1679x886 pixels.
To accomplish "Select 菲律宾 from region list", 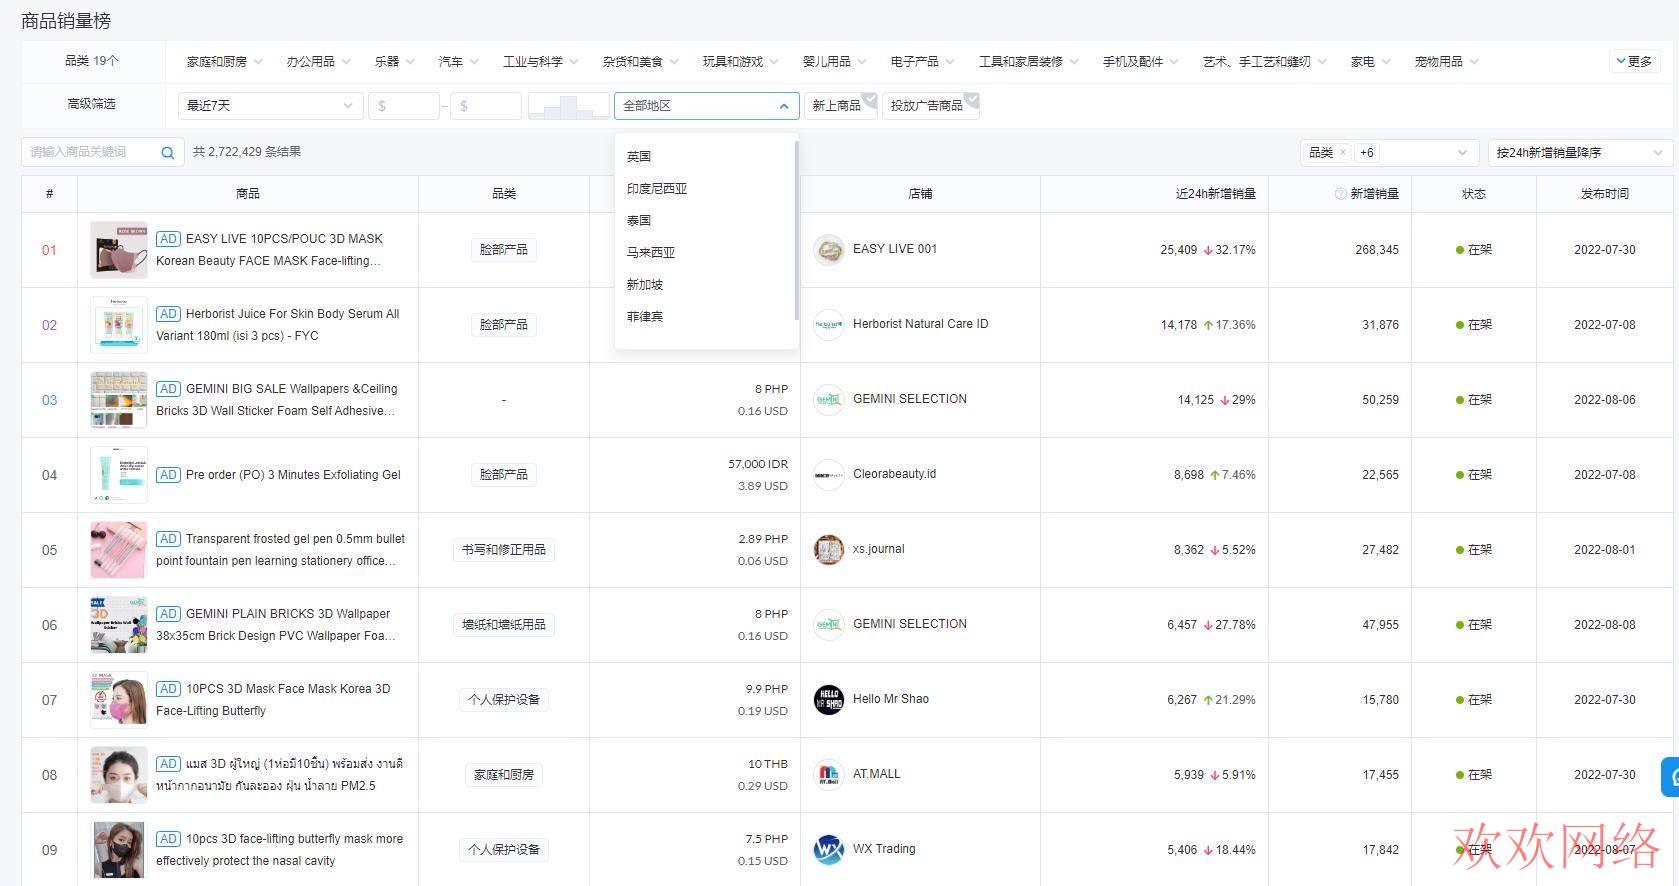I will click(705, 317).
